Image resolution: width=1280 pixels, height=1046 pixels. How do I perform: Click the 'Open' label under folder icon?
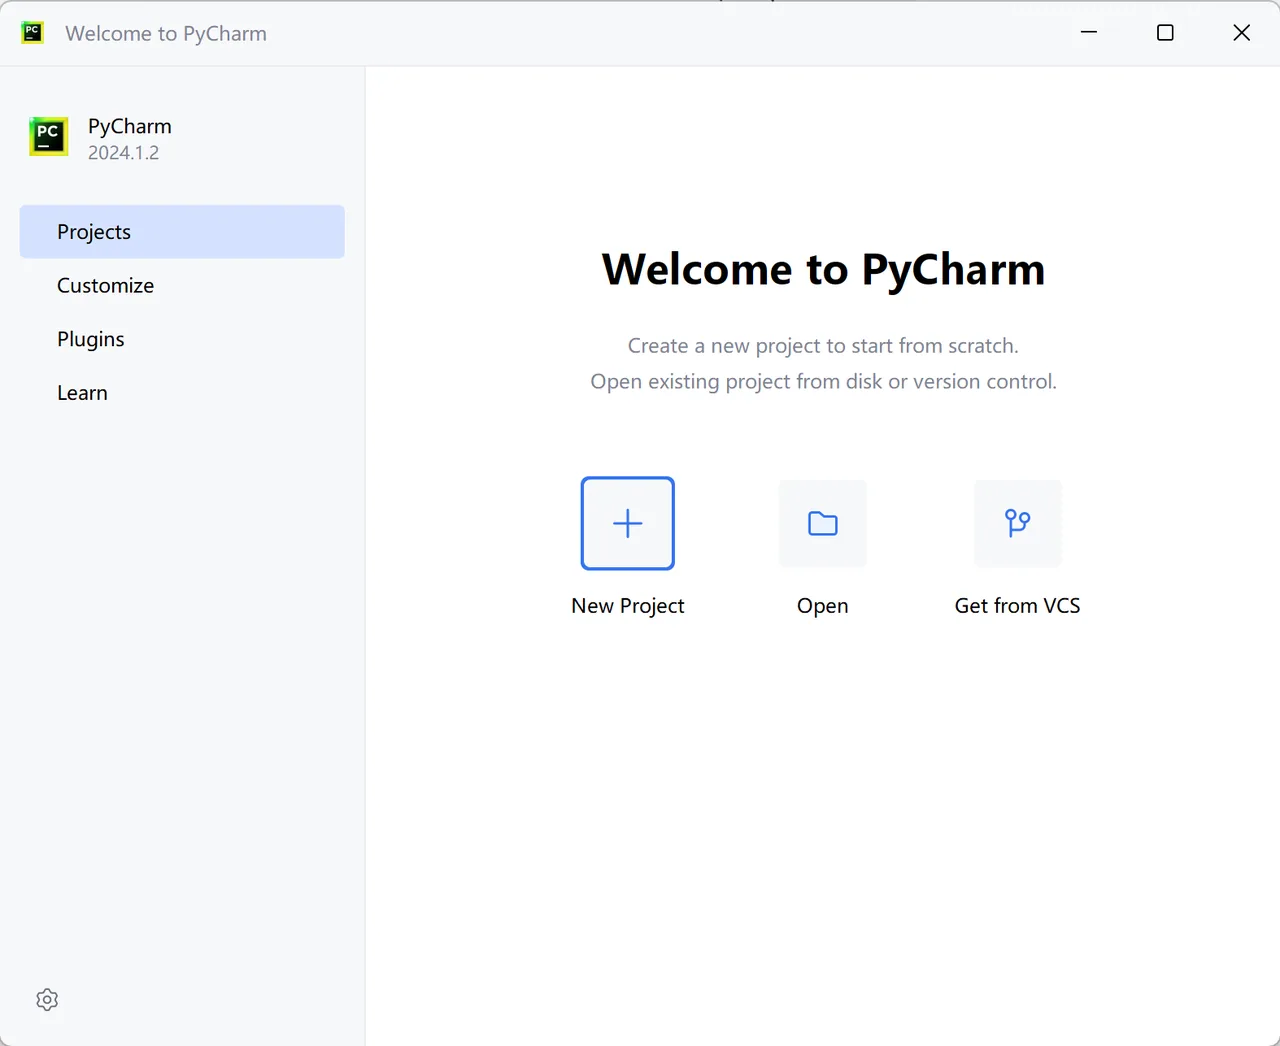pos(823,606)
